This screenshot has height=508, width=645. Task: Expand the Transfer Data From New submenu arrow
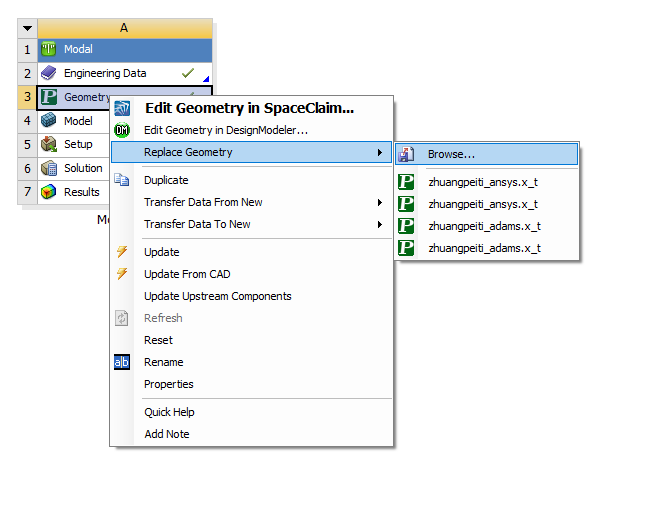(380, 202)
